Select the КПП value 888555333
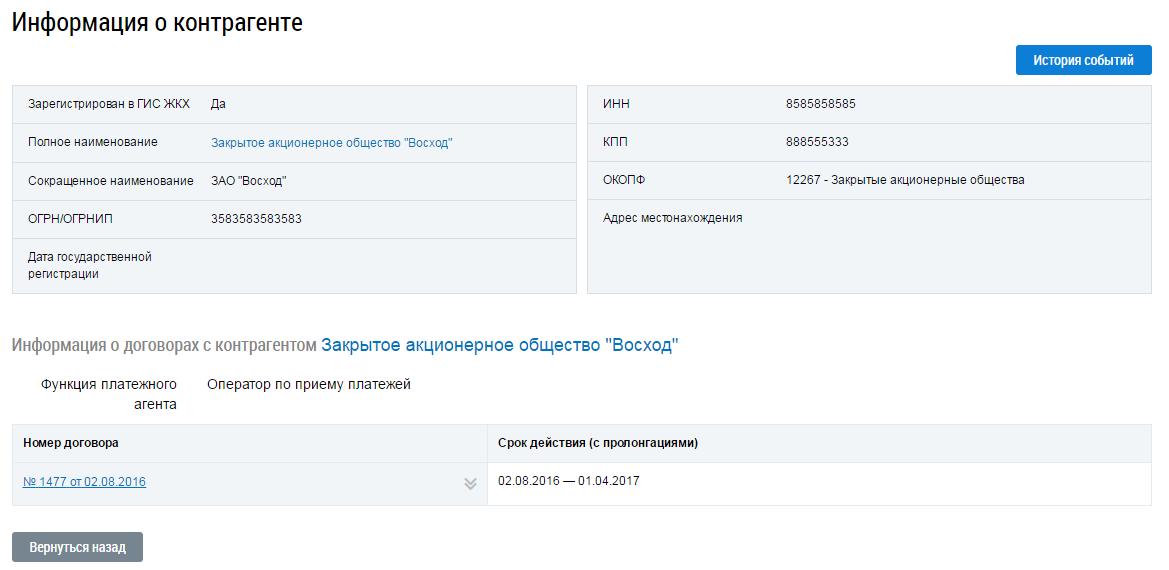The width and height of the screenshot is (1169, 570). 817,142
